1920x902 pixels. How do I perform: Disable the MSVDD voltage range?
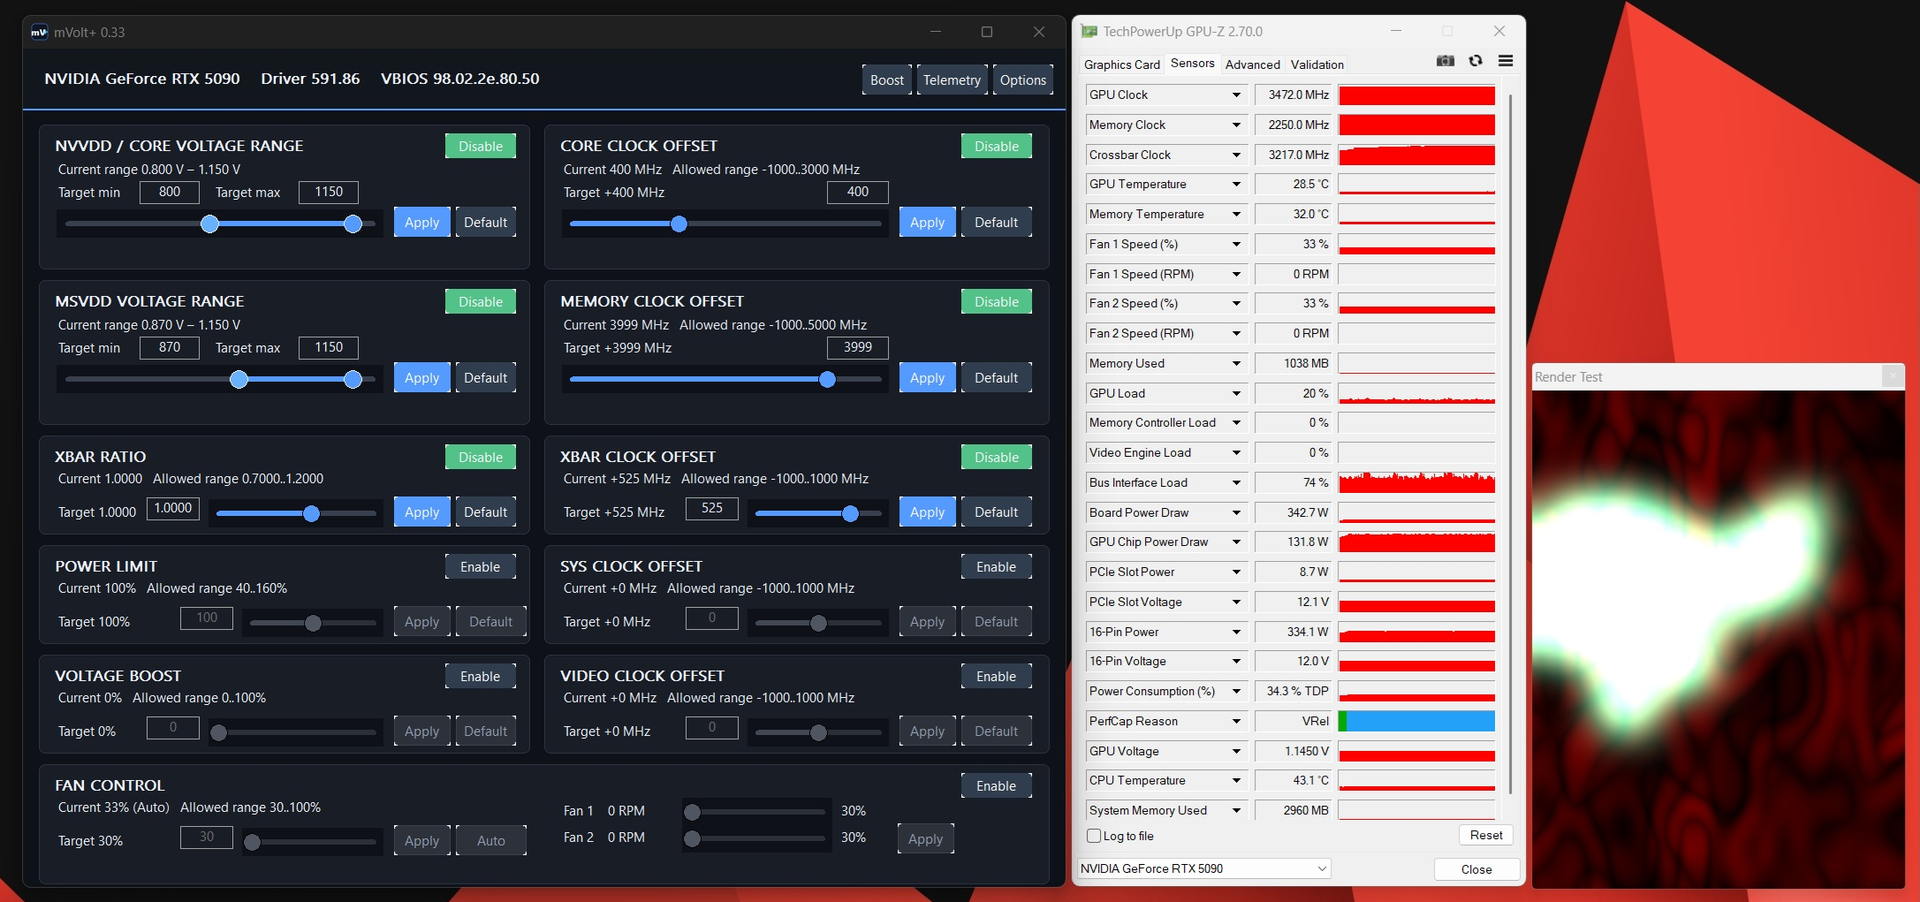pos(481,302)
